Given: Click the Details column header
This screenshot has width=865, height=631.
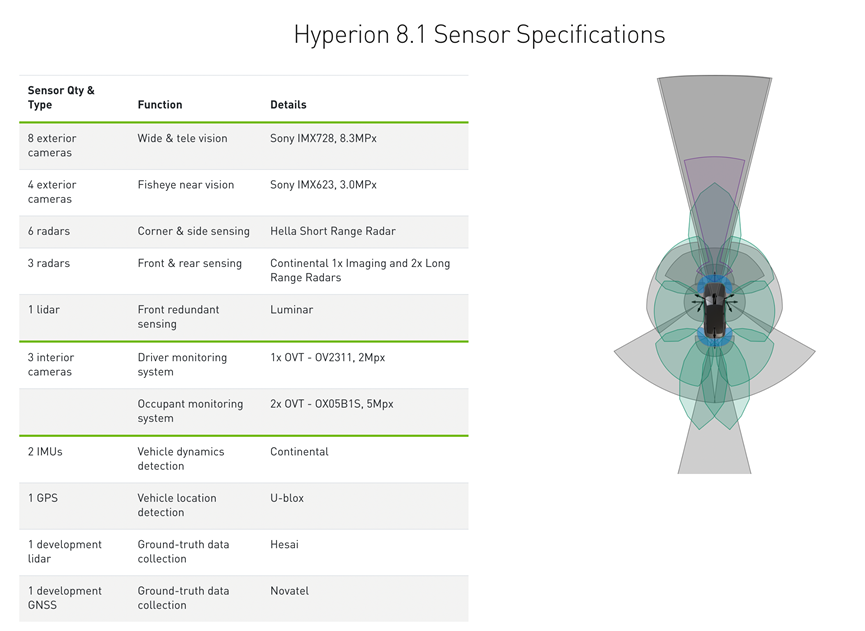Looking at the screenshot, I should (288, 105).
